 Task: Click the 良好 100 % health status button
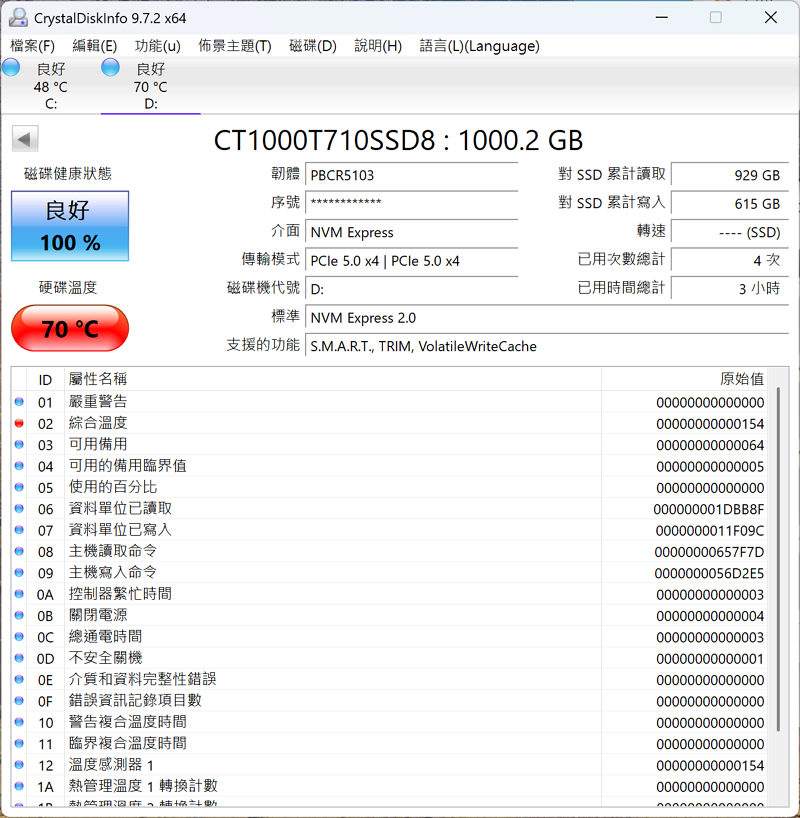pyautogui.click(x=70, y=226)
